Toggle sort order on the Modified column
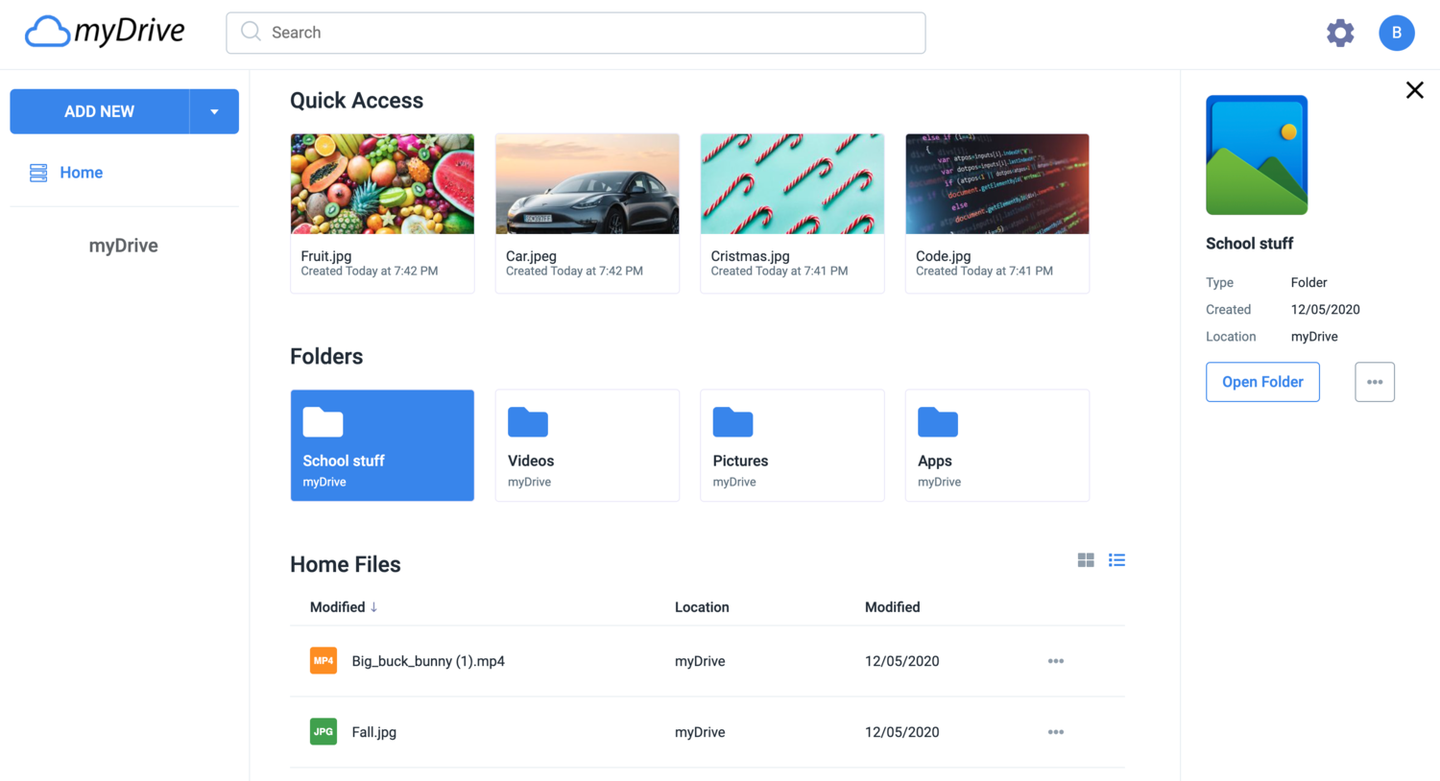The width and height of the screenshot is (1440, 781). point(343,607)
